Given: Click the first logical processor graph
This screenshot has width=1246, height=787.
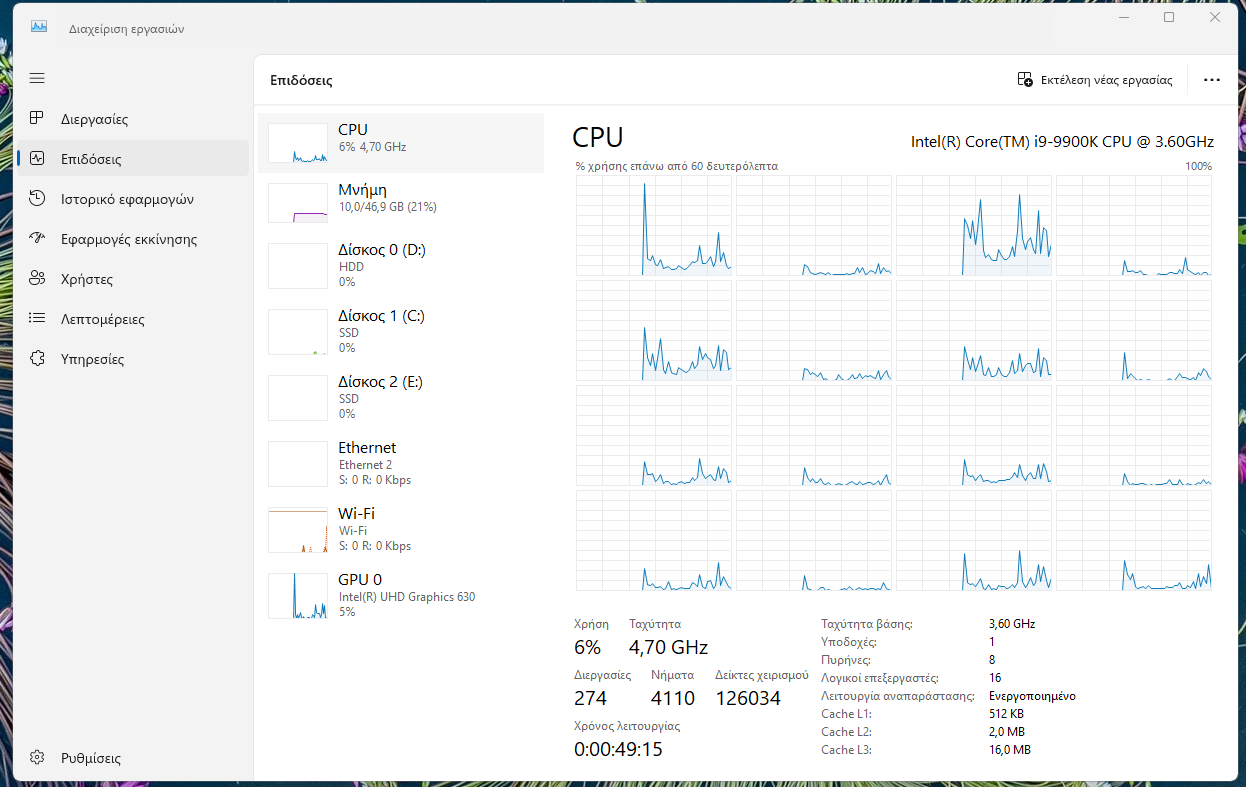Looking at the screenshot, I should (x=653, y=225).
